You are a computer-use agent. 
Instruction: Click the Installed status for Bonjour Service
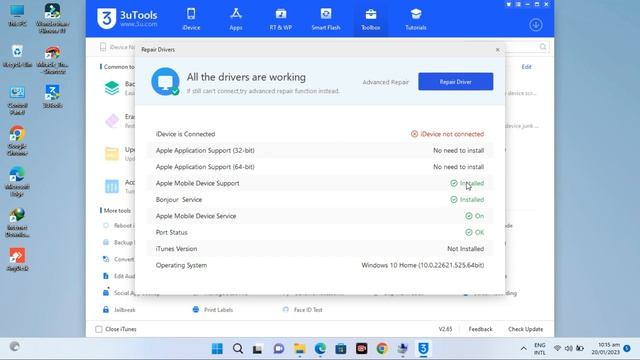point(467,199)
